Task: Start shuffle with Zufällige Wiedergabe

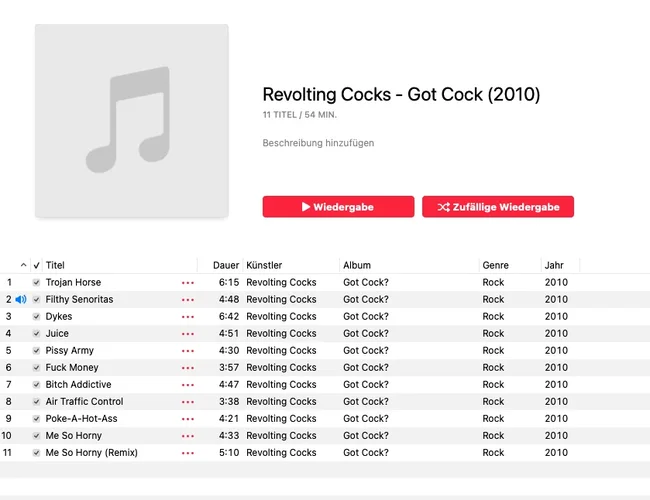Action: click(498, 207)
